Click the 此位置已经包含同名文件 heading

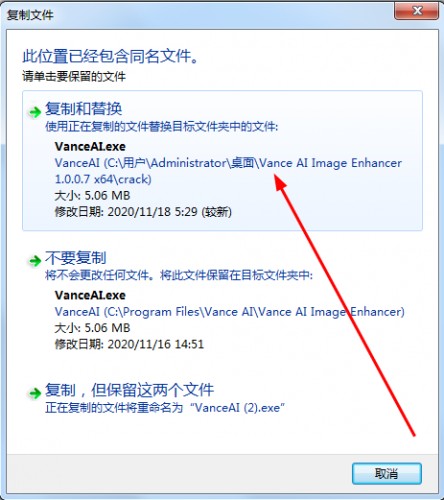click(111, 56)
